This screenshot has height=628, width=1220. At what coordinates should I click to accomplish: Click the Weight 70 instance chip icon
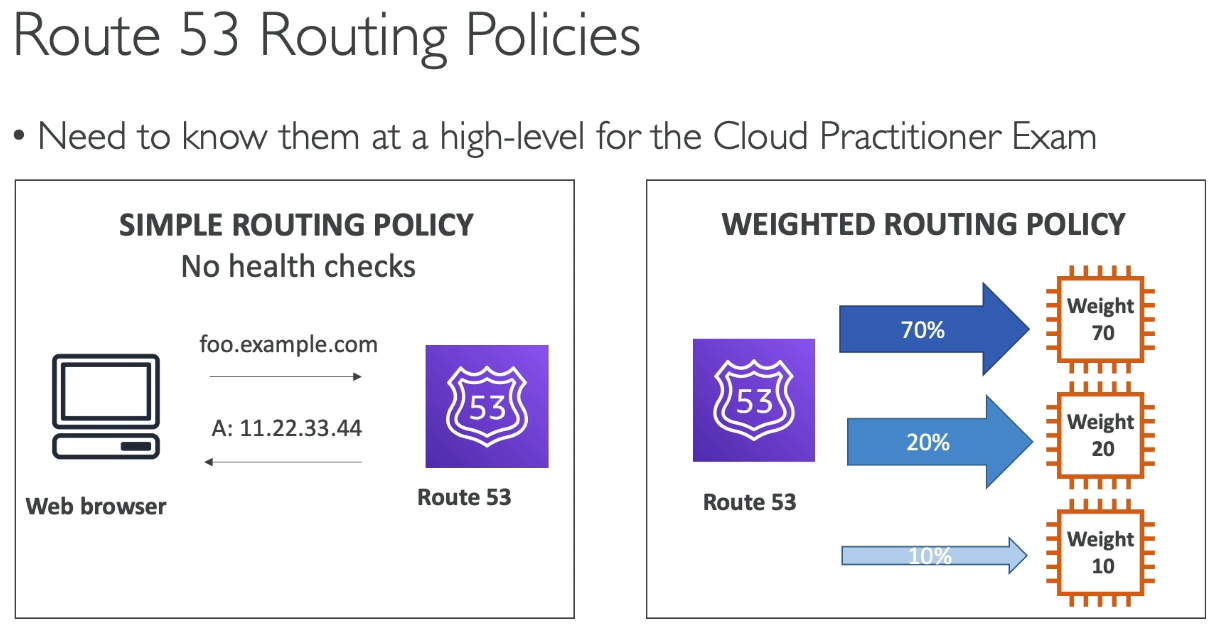click(x=1101, y=318)
